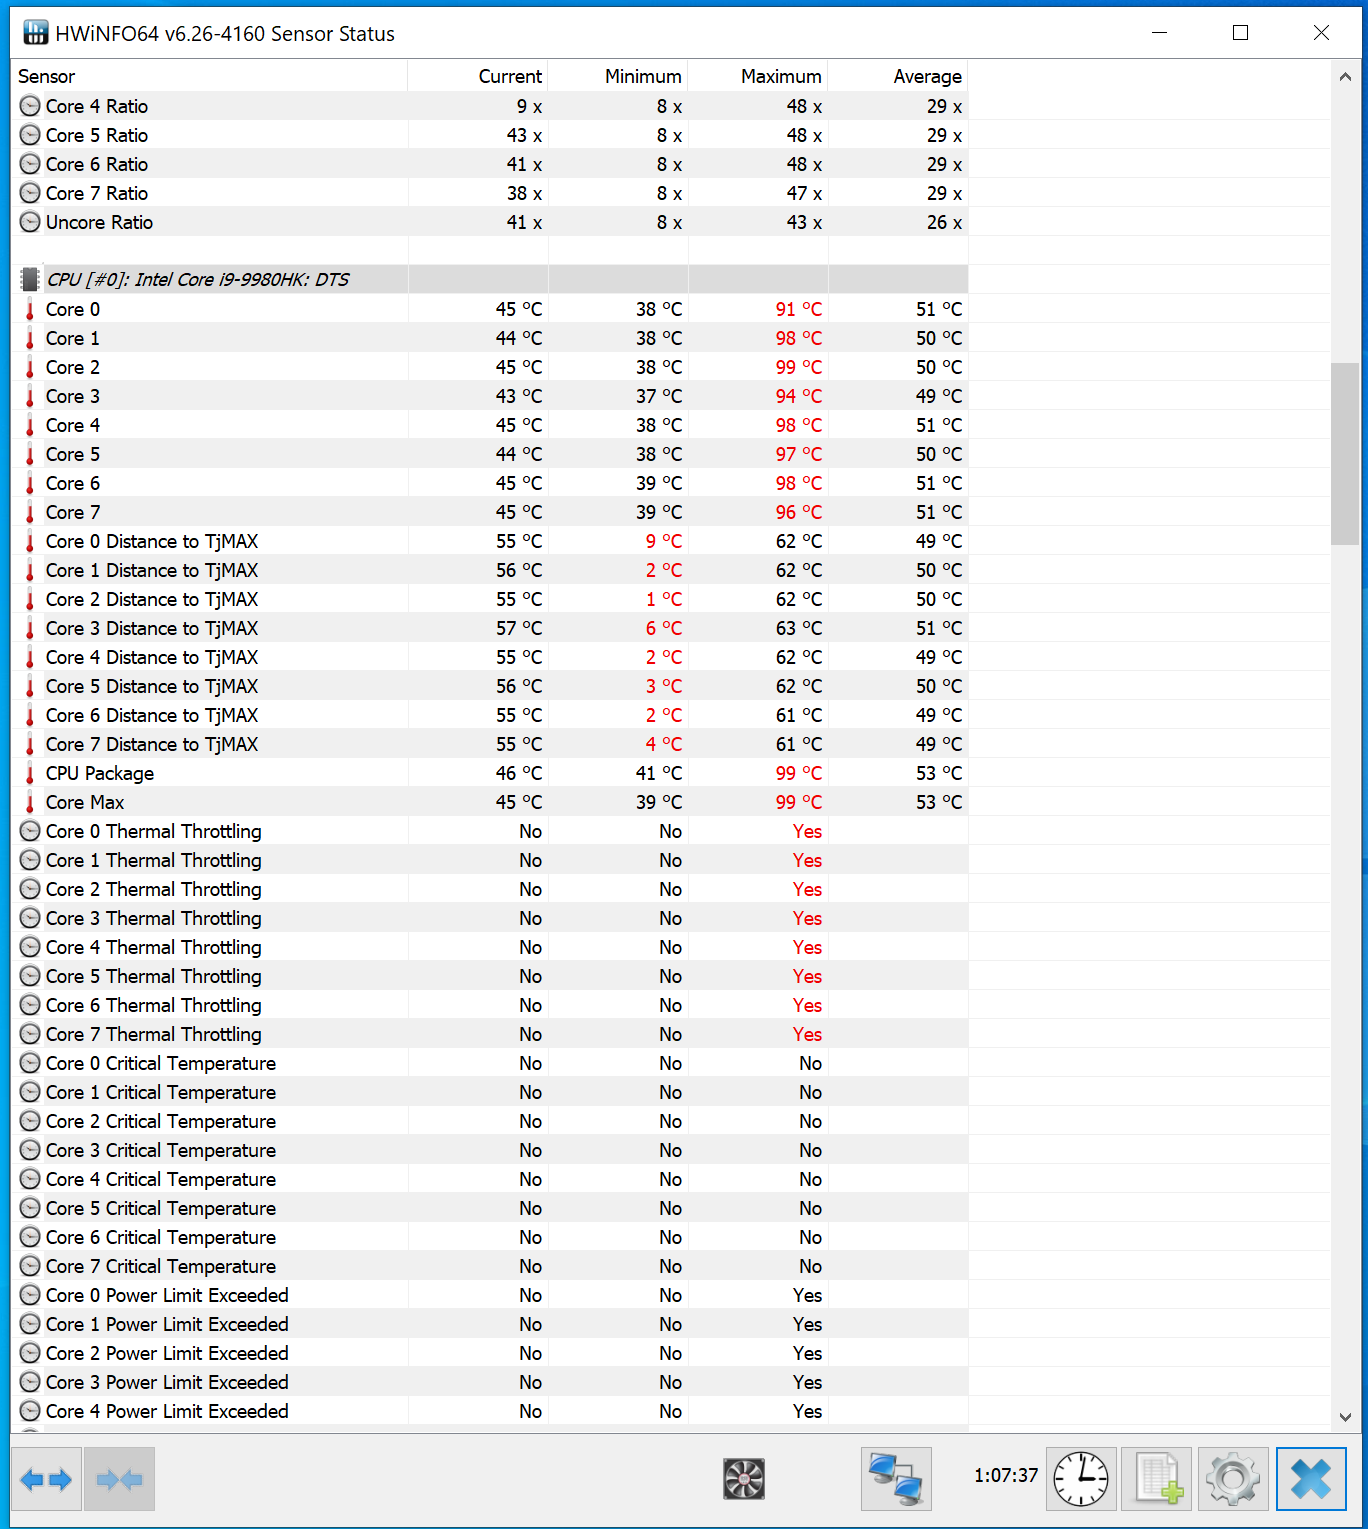The width and height of the screenshot is (1368, 1529).
Task: Click the Sensor column header
Action: pyautogui.click(x=209, y=76)
